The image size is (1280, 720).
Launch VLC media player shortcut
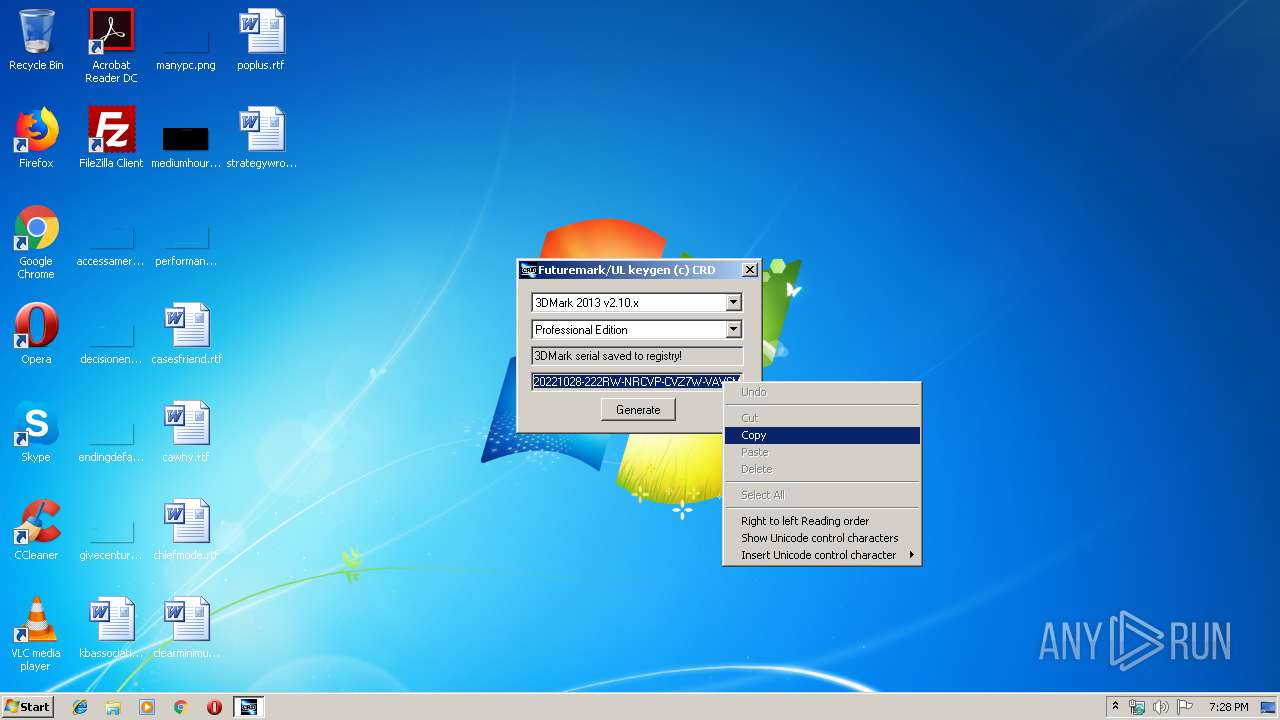click(x=36, y=634)
